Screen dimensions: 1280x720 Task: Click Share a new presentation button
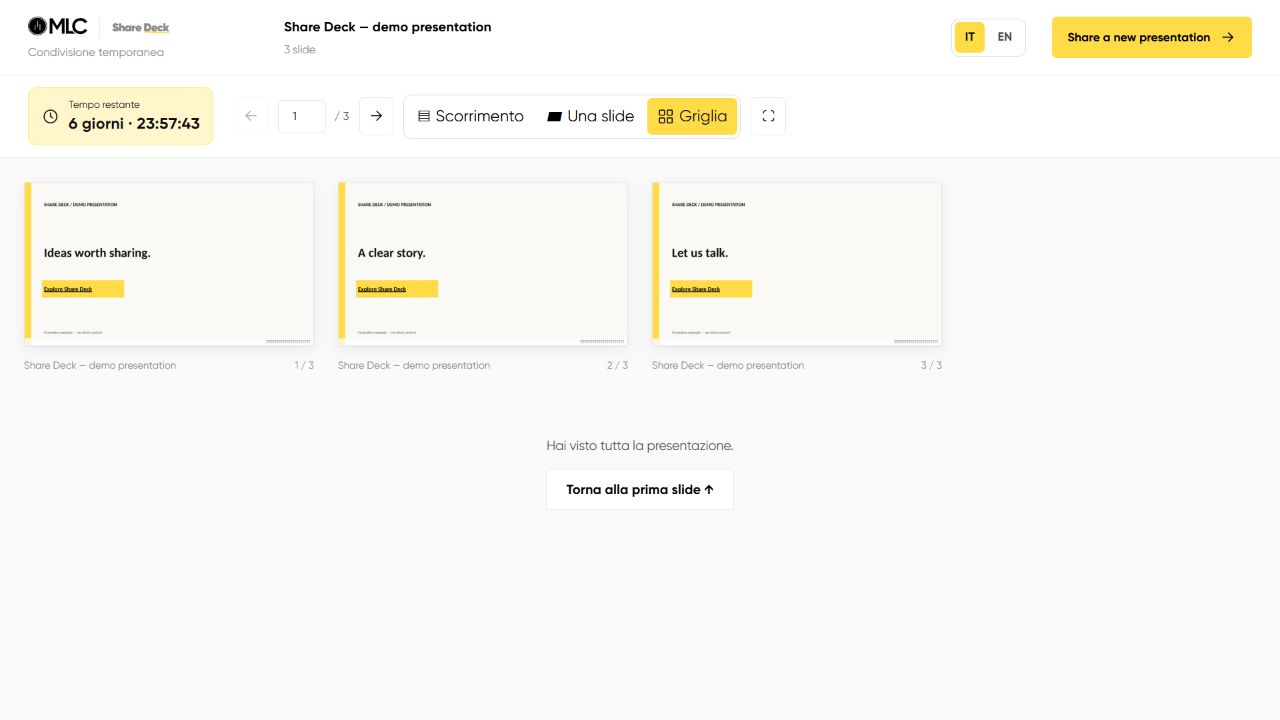click(x=1152, y=37)
